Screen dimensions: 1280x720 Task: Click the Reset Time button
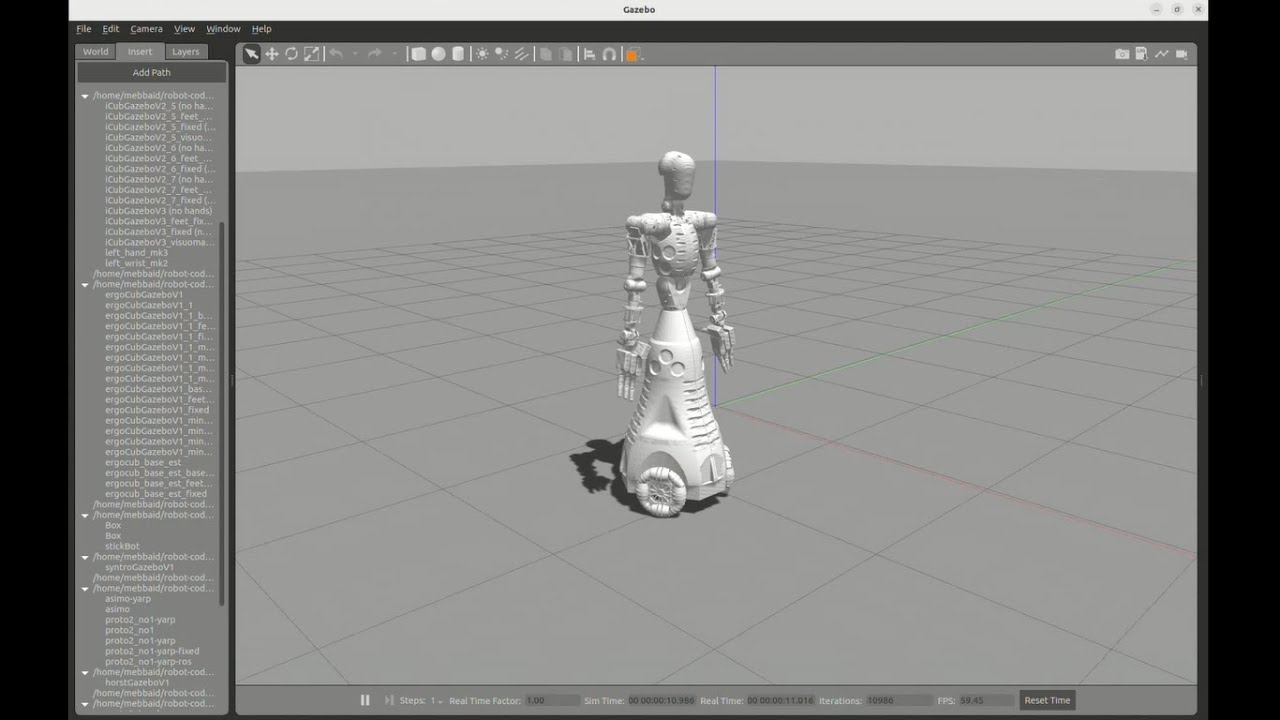point(1047,700)
